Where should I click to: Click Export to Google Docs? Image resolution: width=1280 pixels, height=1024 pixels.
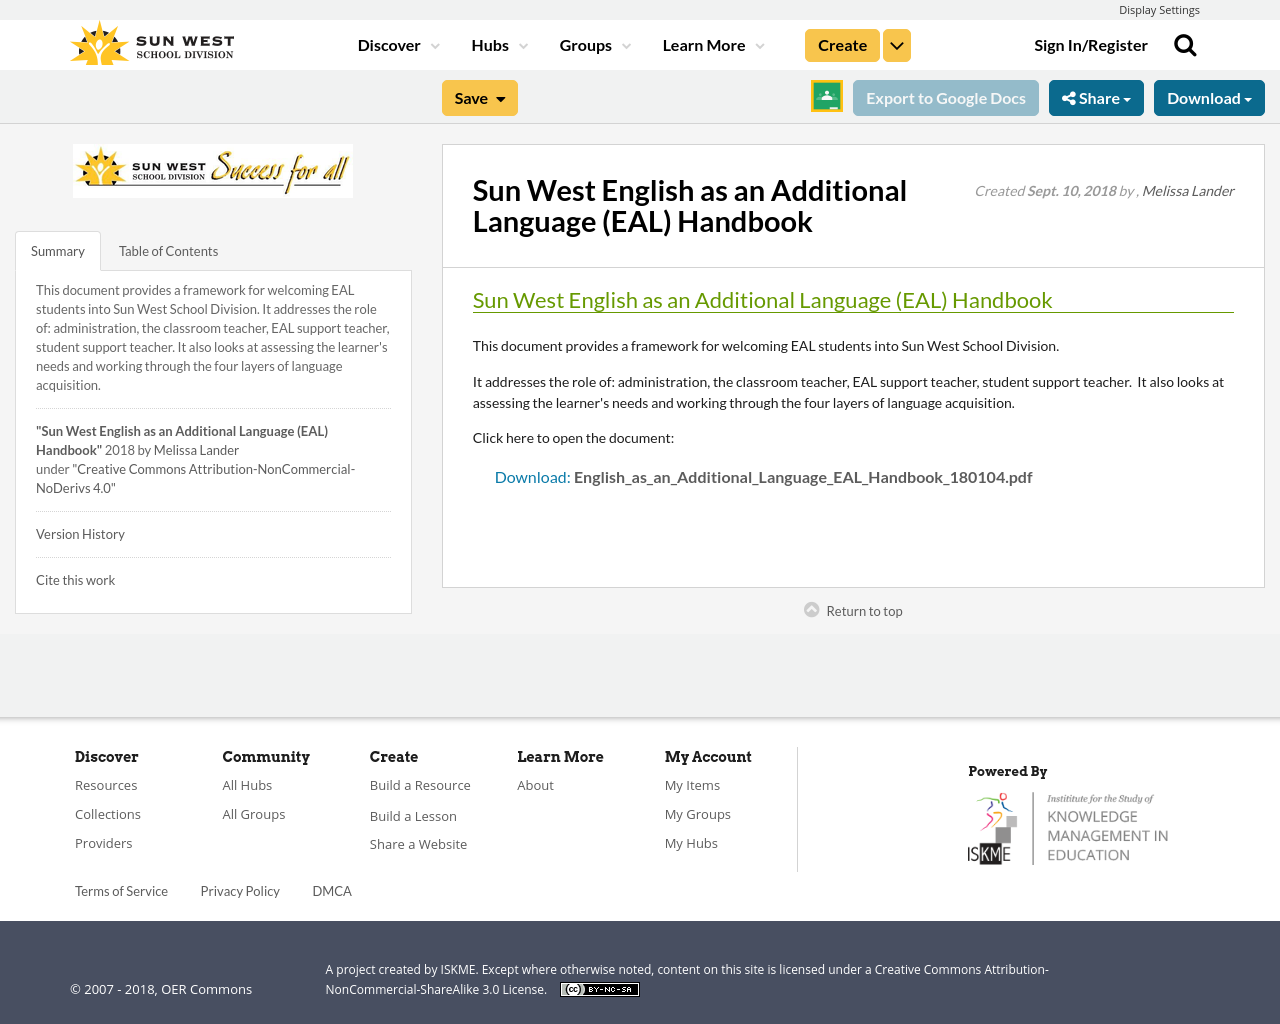pos(946,96)
